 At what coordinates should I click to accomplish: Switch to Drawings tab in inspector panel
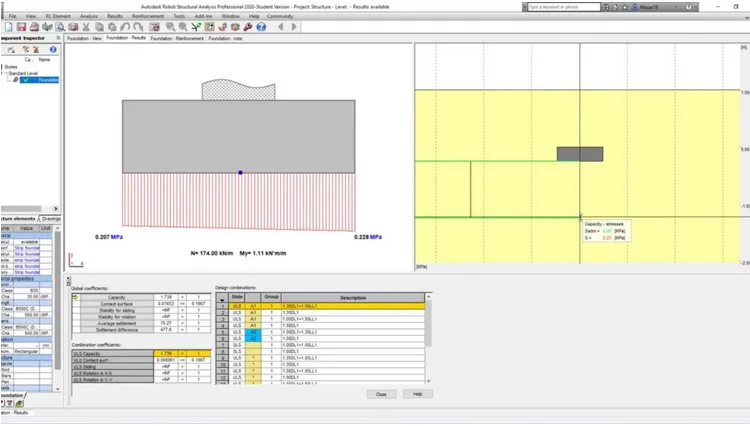51,218
